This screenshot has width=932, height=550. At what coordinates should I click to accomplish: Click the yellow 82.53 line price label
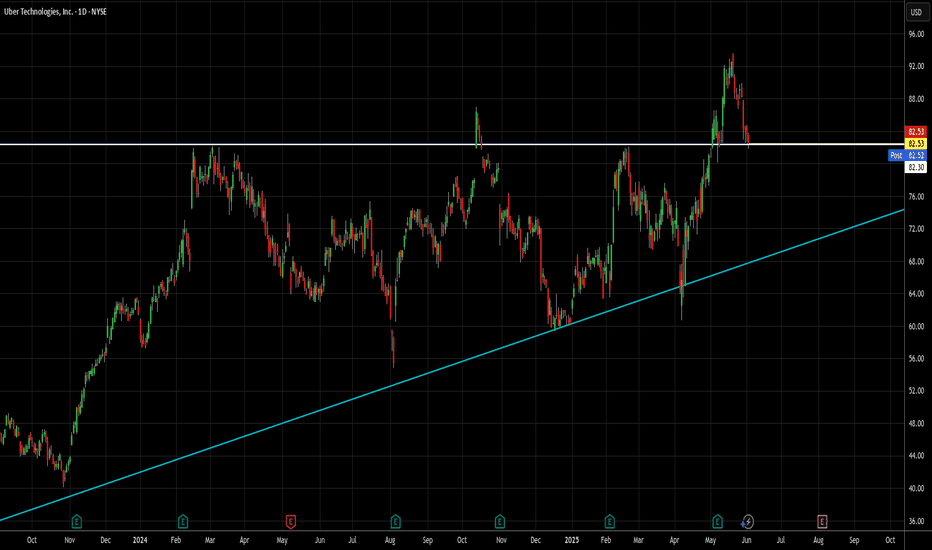tap(915, 144)
